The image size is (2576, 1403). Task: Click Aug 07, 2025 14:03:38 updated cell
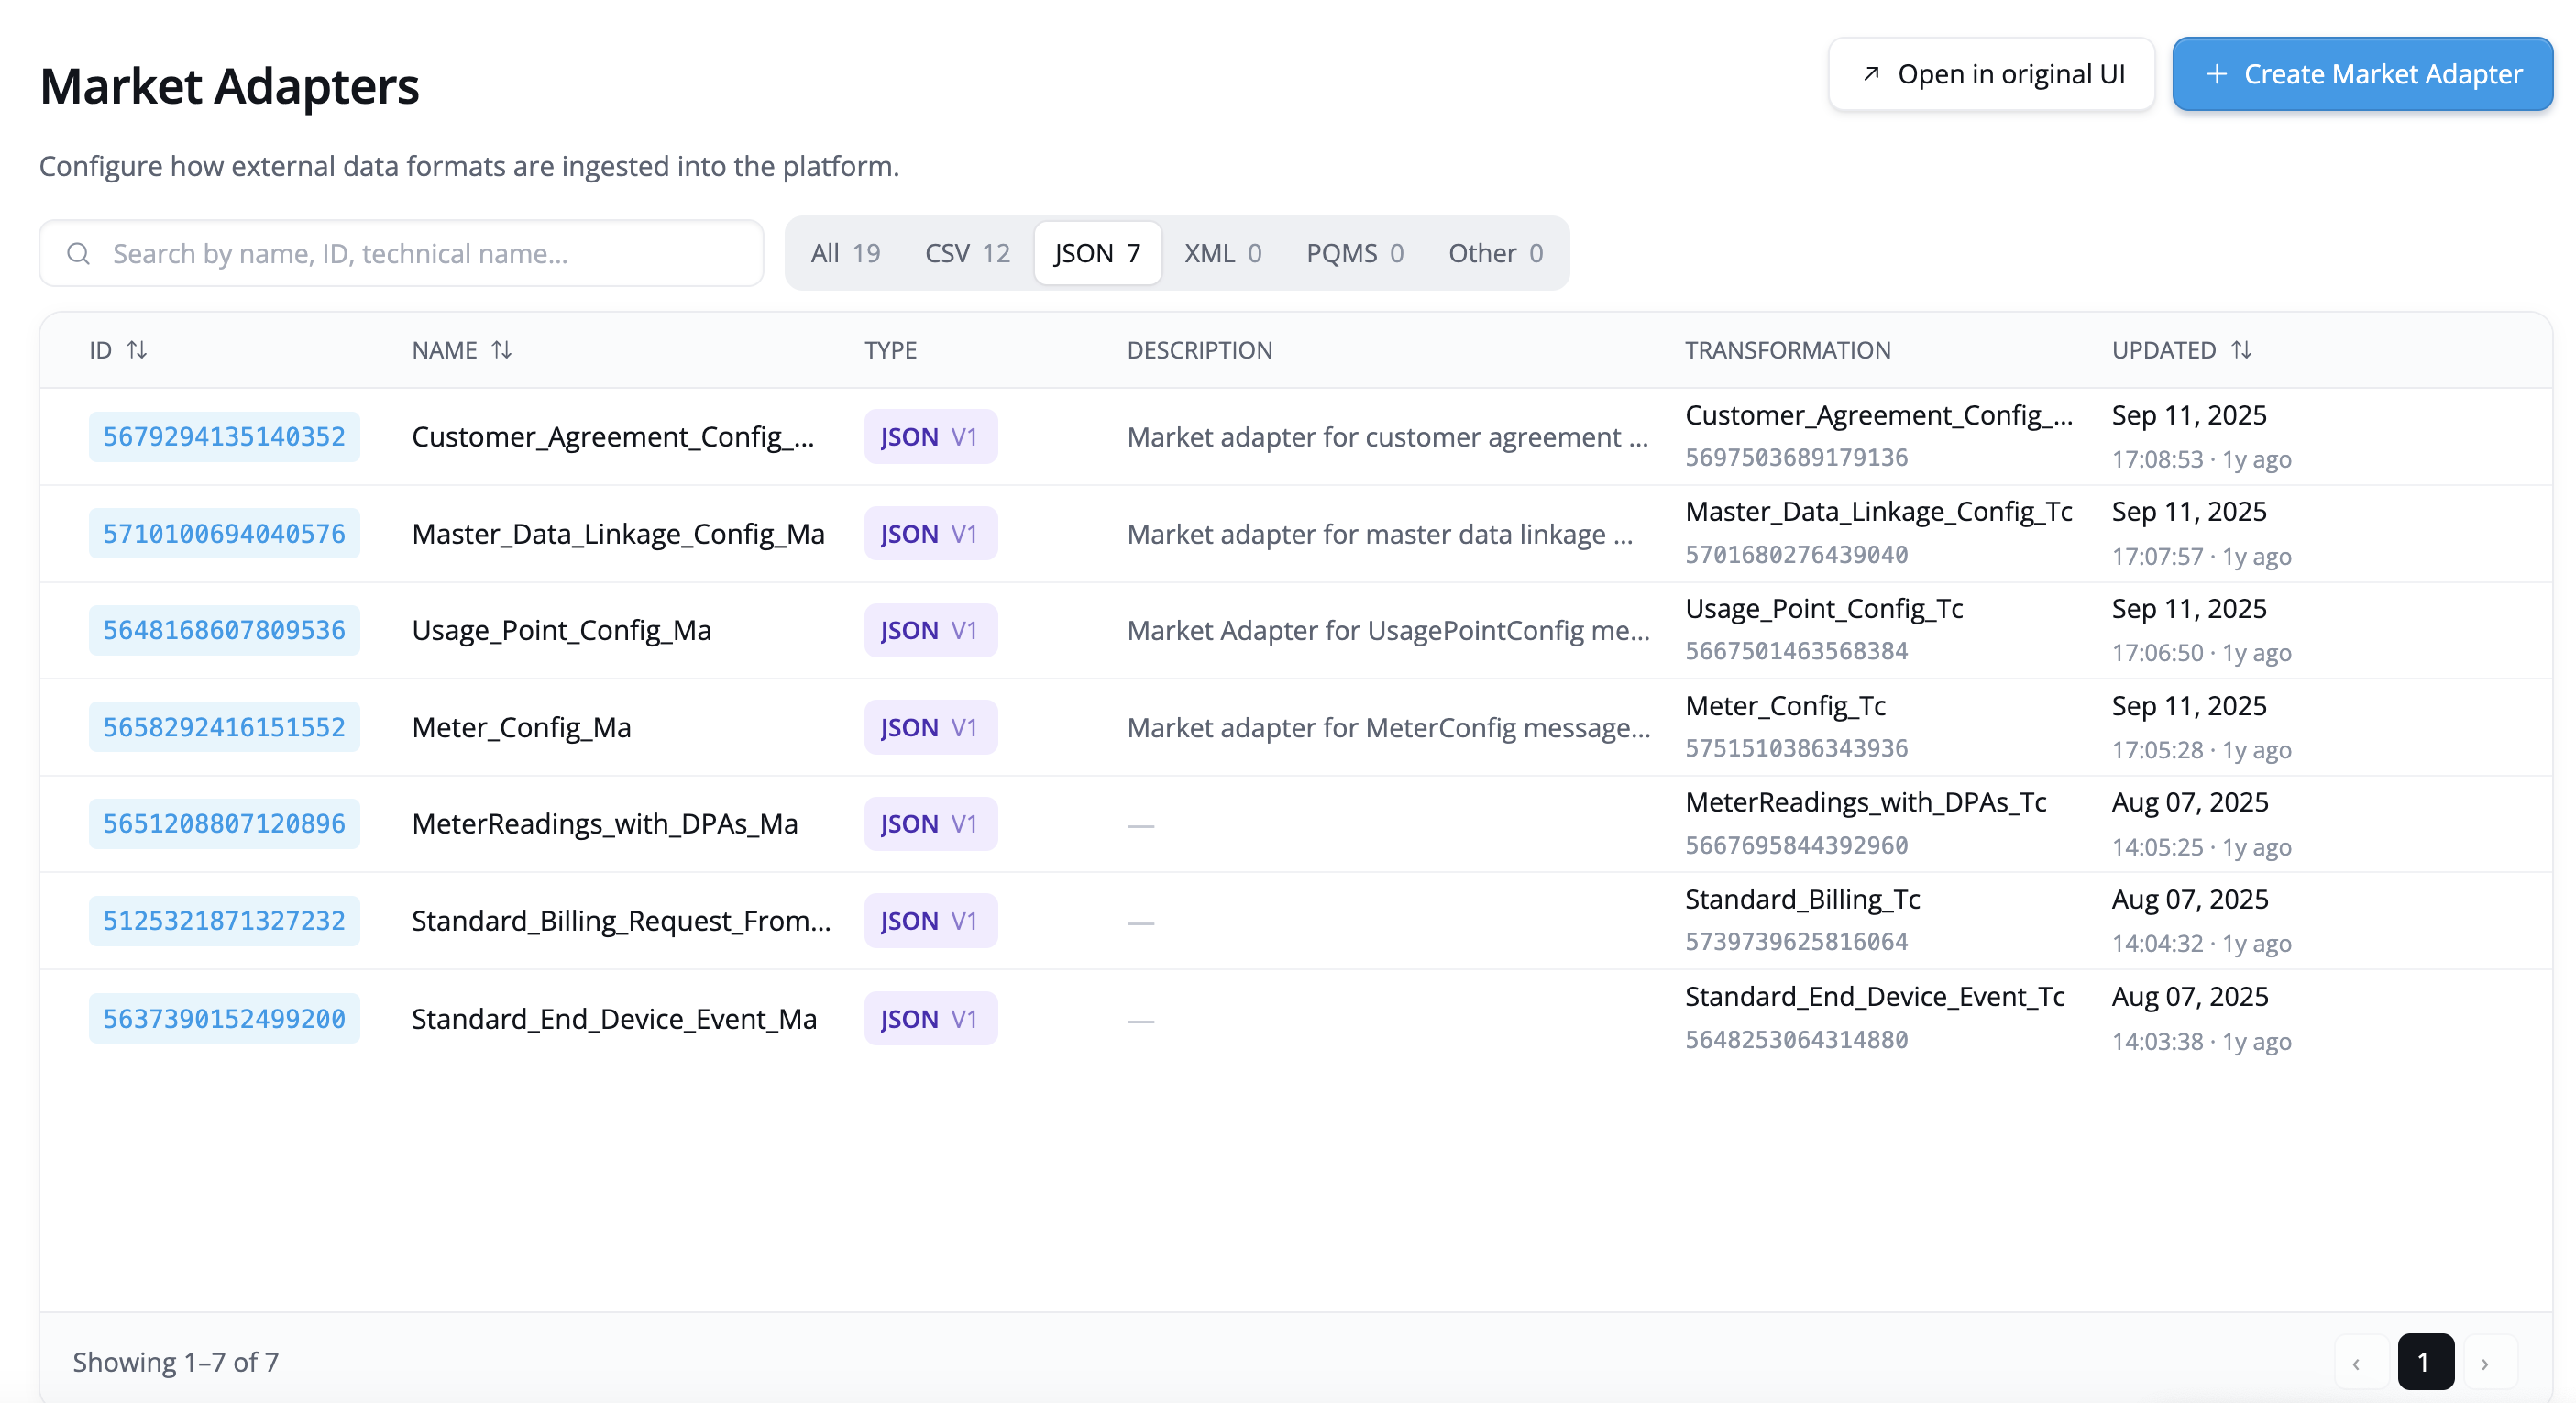click(2201, 1019)
